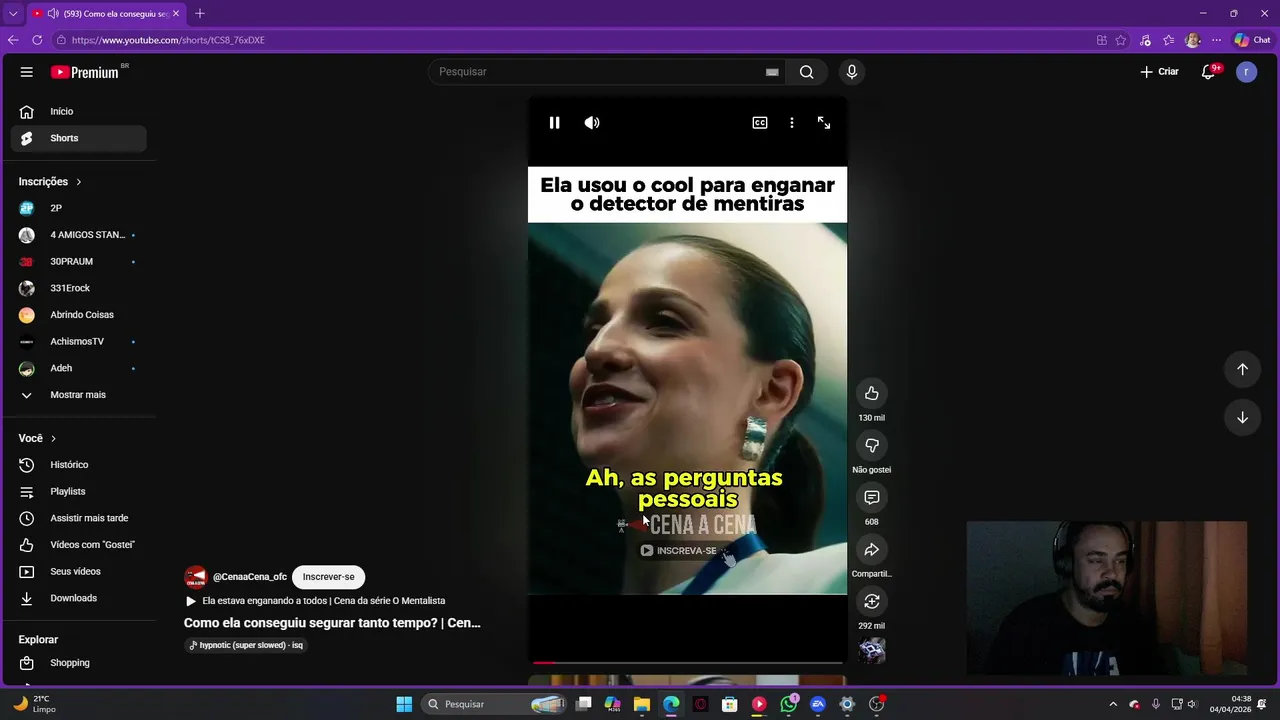The image size is (1280, 720).
Task: Open the hypnotic (super slowed) sound chip
Action: pyautogui.click(x=246, y=645)
